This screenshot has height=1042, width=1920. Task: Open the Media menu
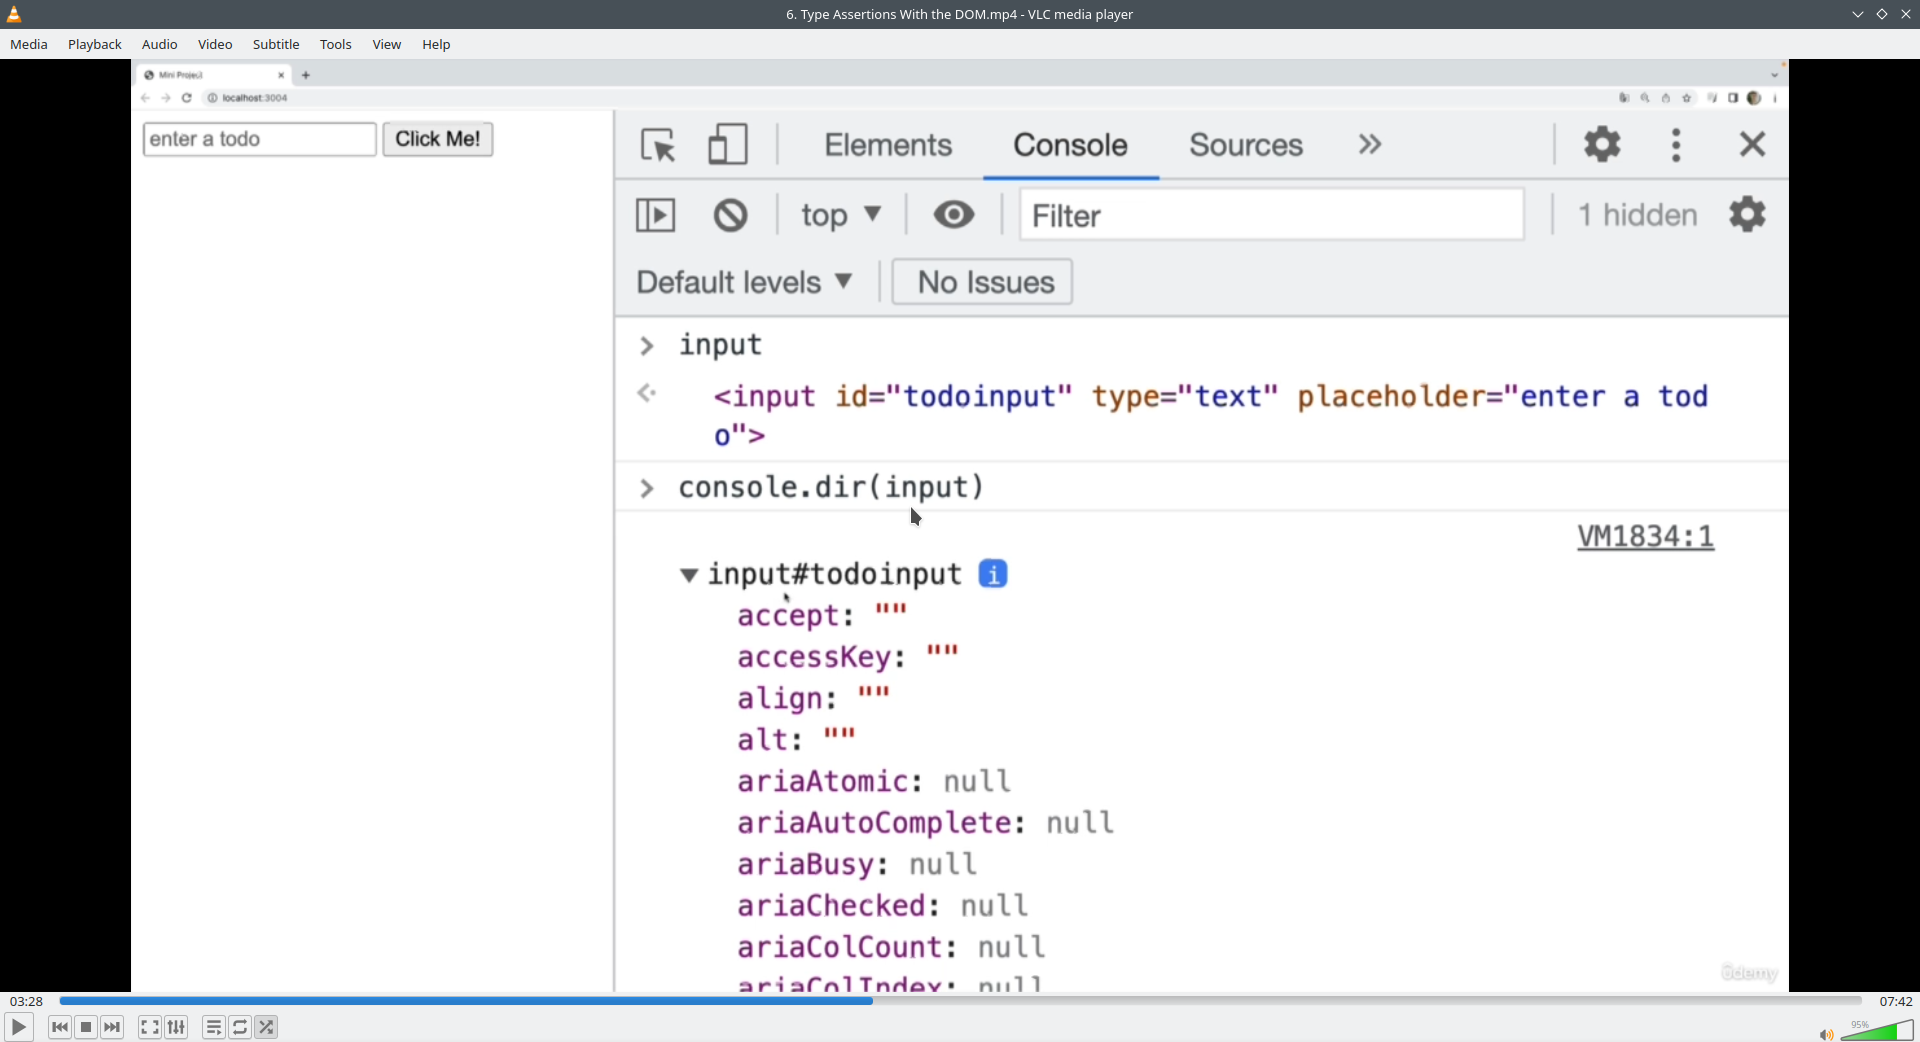pos(29,44)
